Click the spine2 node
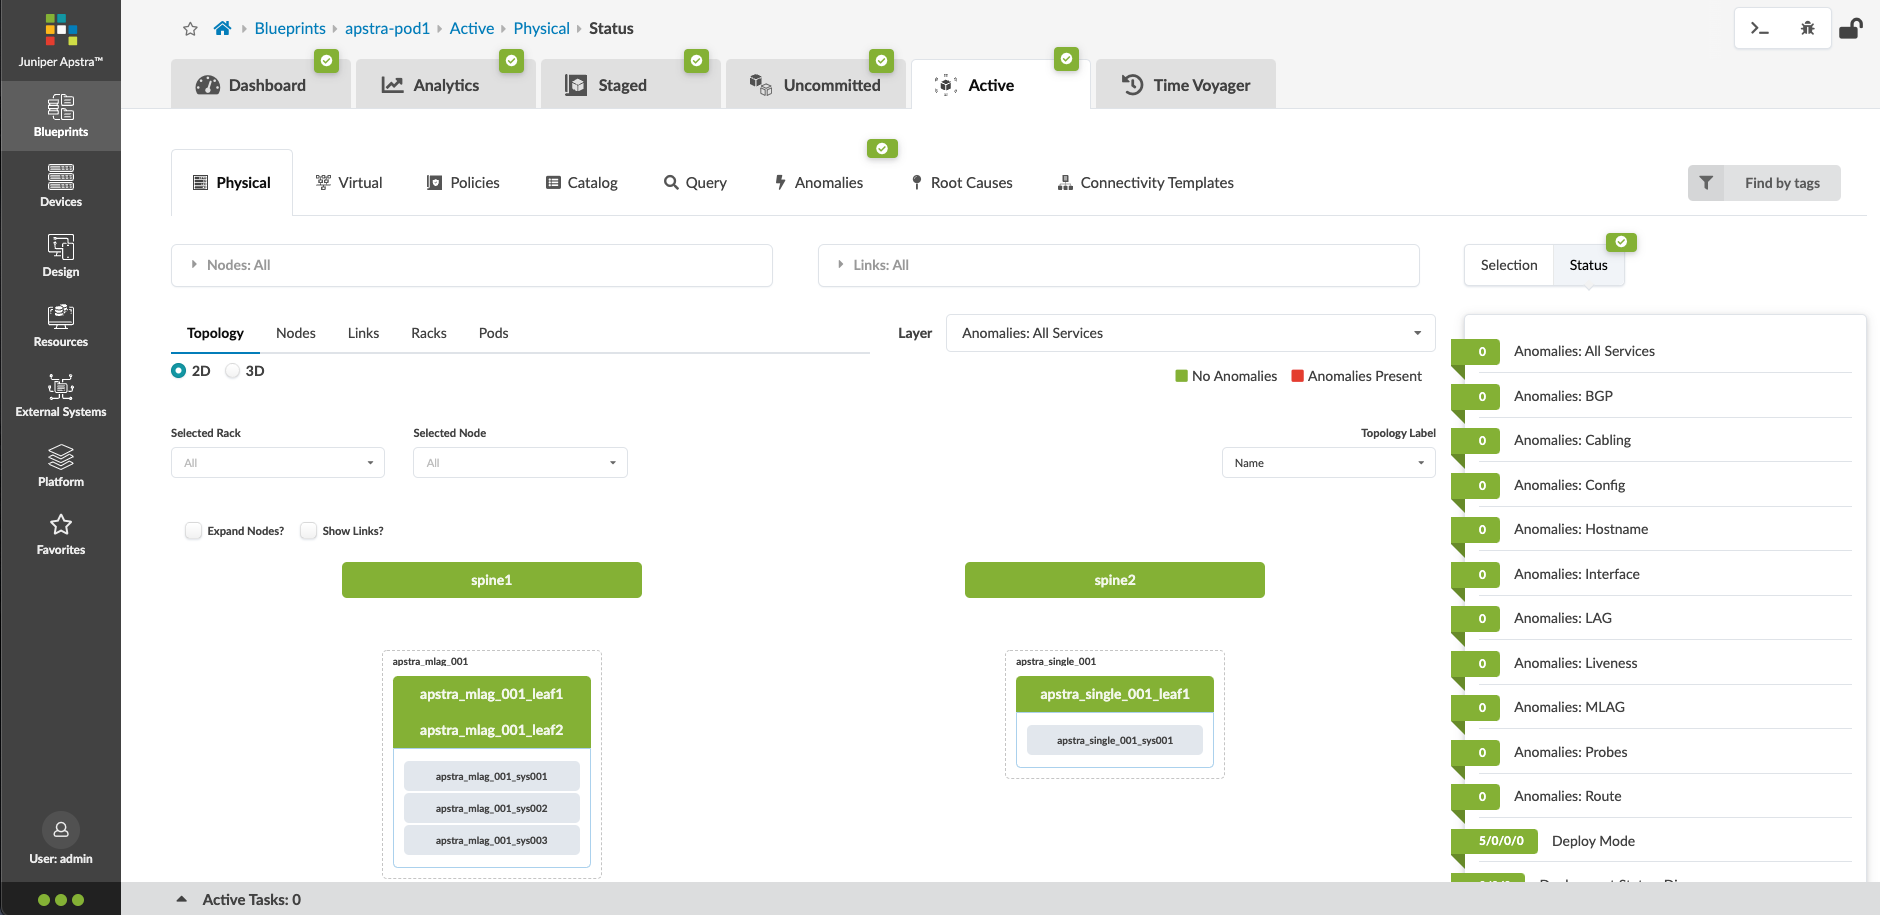1880x915 pixels. point(1115,580)
